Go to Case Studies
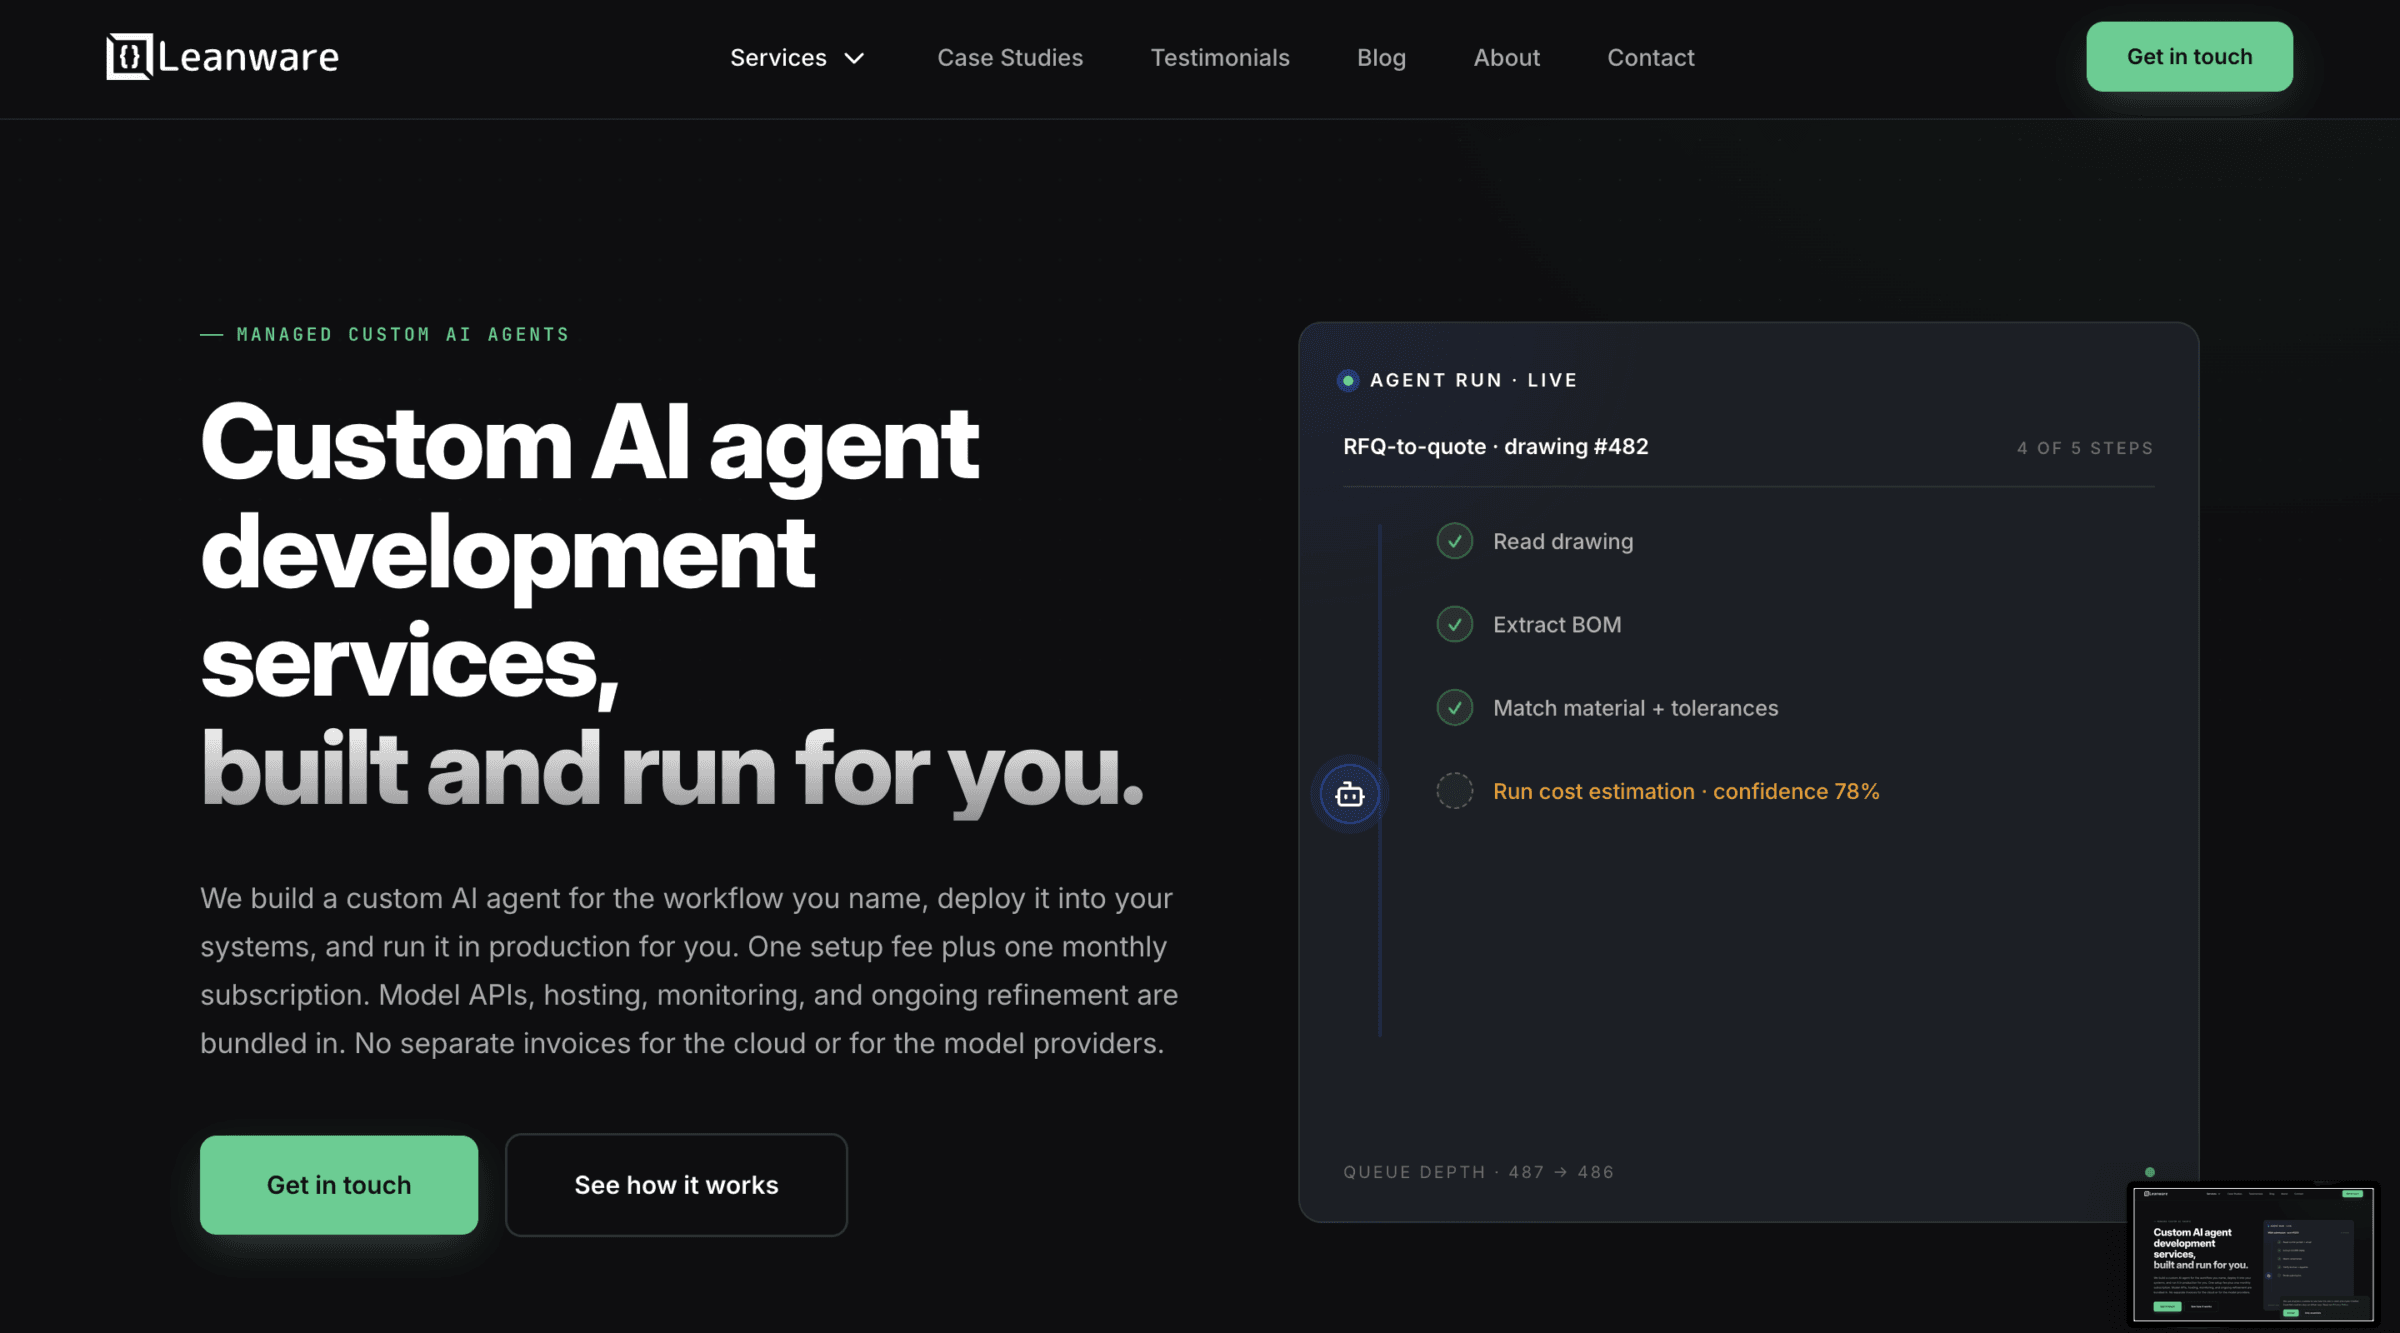Screen dimensions: 2400x1333 (x=1010, y=58)
